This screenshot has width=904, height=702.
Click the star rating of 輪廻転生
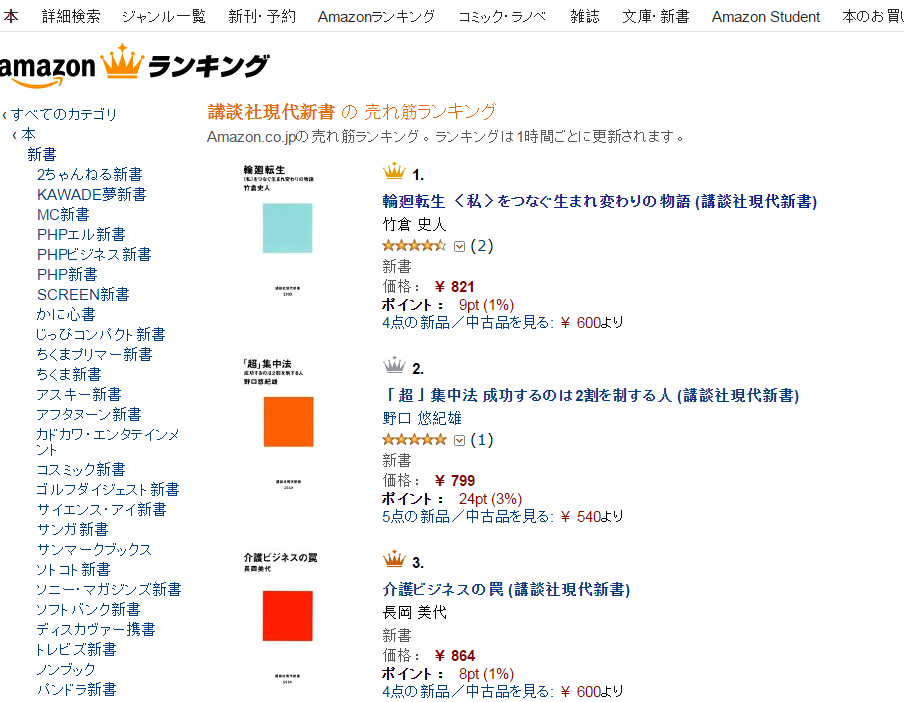(414, 246)
